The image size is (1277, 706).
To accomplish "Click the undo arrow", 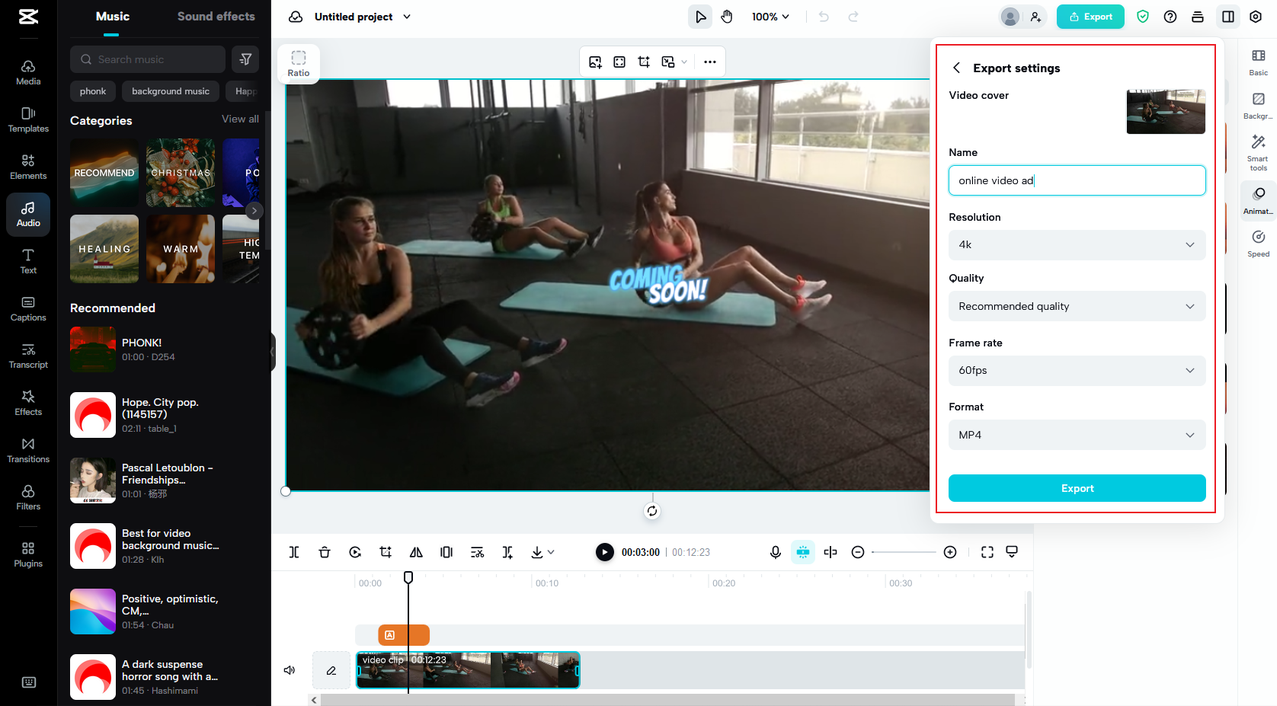I will pos(823,16).
